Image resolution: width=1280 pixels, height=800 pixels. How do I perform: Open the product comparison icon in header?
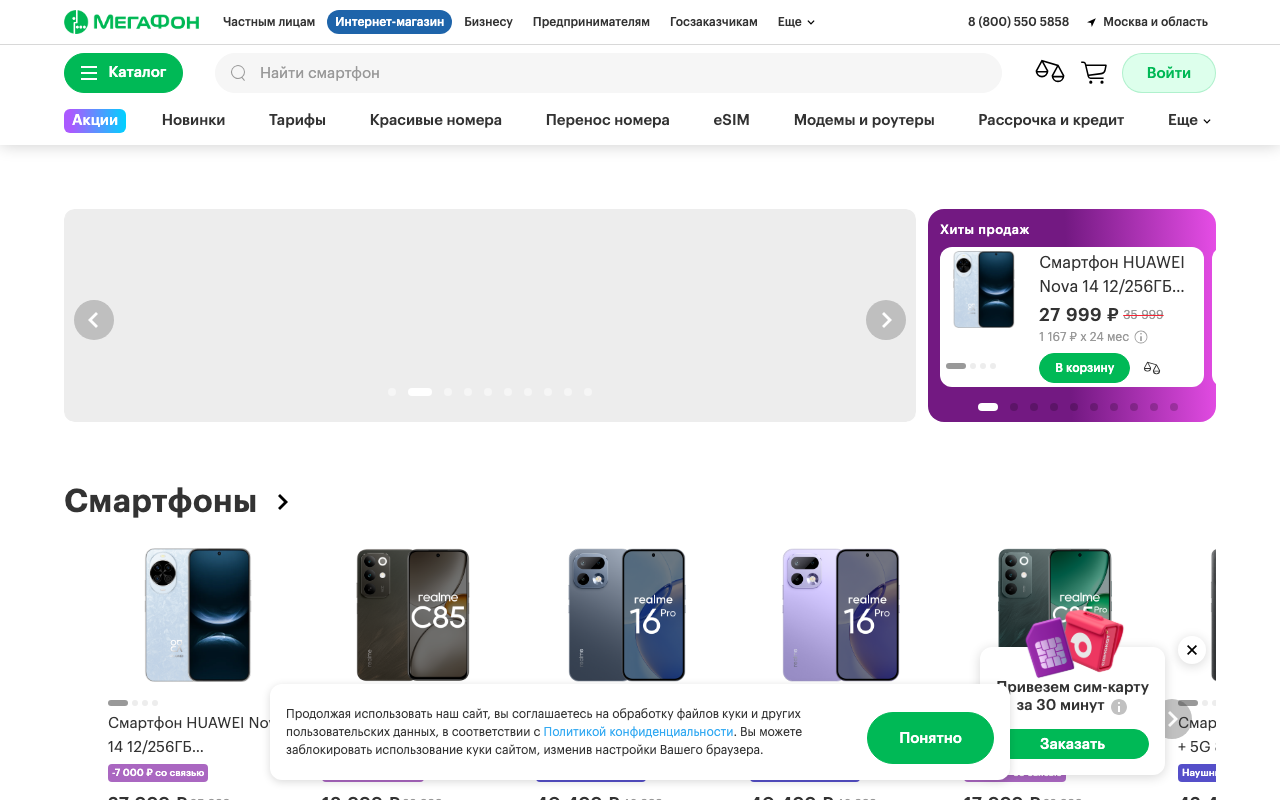point(1050,72)
